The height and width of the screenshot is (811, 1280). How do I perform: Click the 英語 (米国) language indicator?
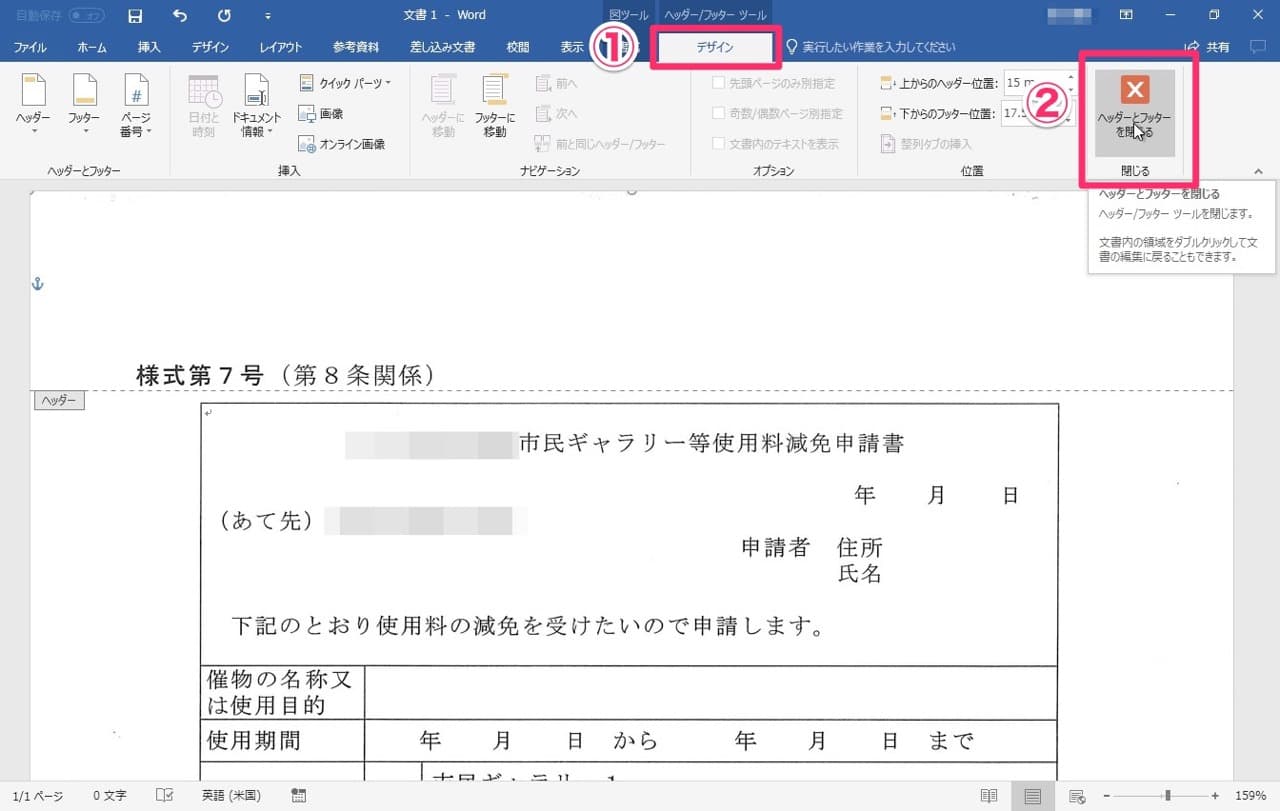(x=231, y=796)
